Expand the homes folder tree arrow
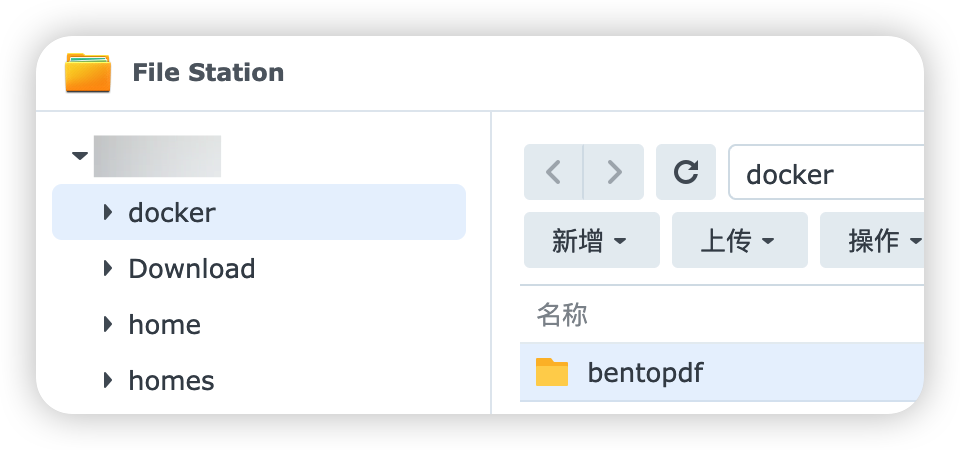 [x=108, y=380]
